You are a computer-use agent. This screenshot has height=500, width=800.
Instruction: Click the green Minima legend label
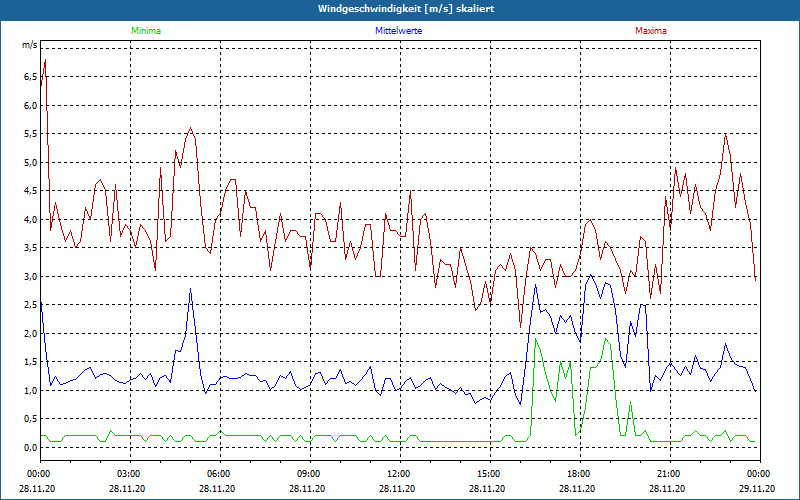(146, 31)
